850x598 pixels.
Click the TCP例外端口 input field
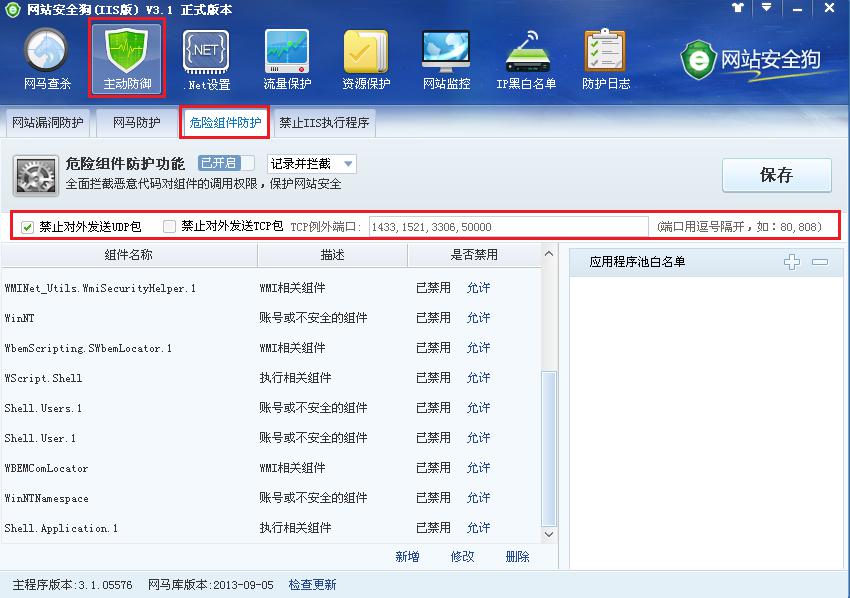pyautogui.click(x=508, y=227)
